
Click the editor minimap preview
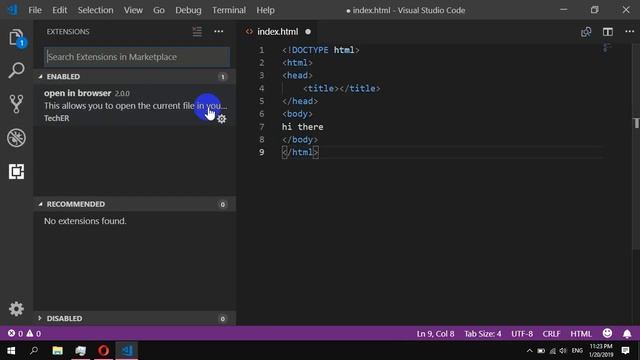point(607,48)
